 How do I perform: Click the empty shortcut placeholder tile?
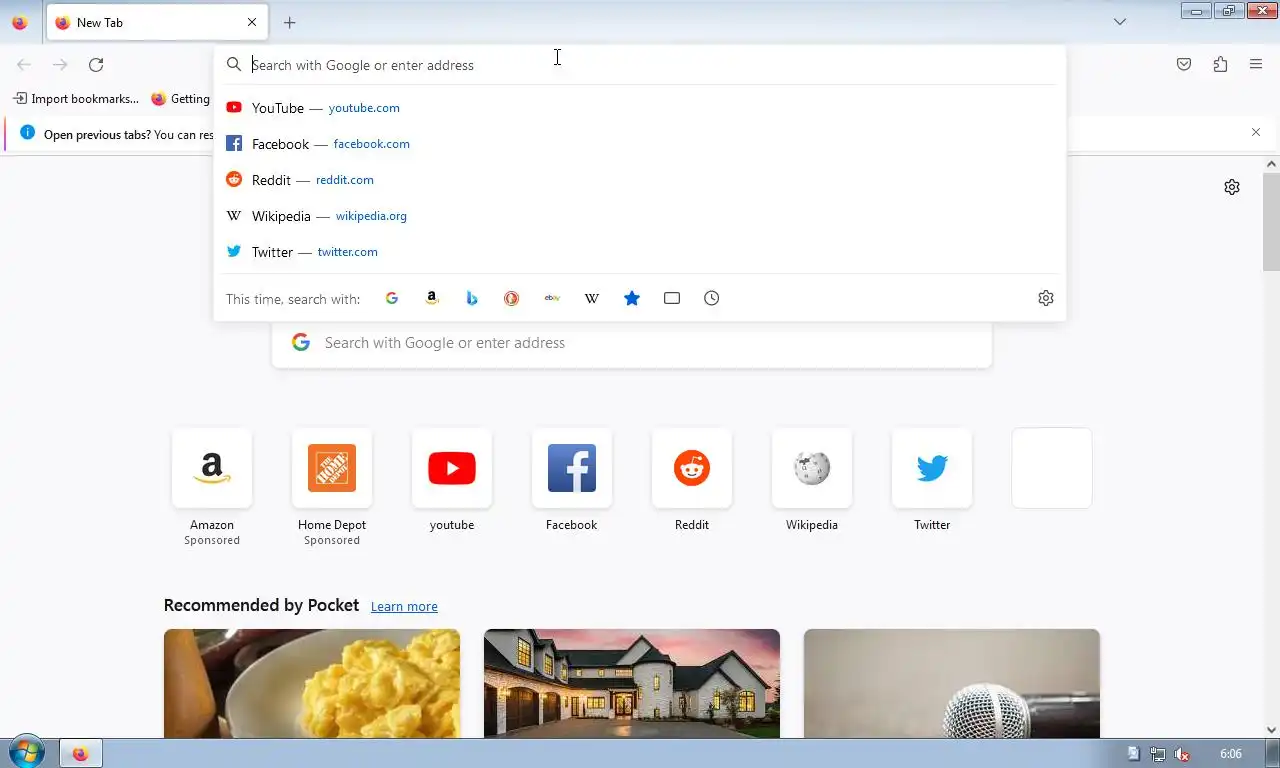[x=1052, y=468]
